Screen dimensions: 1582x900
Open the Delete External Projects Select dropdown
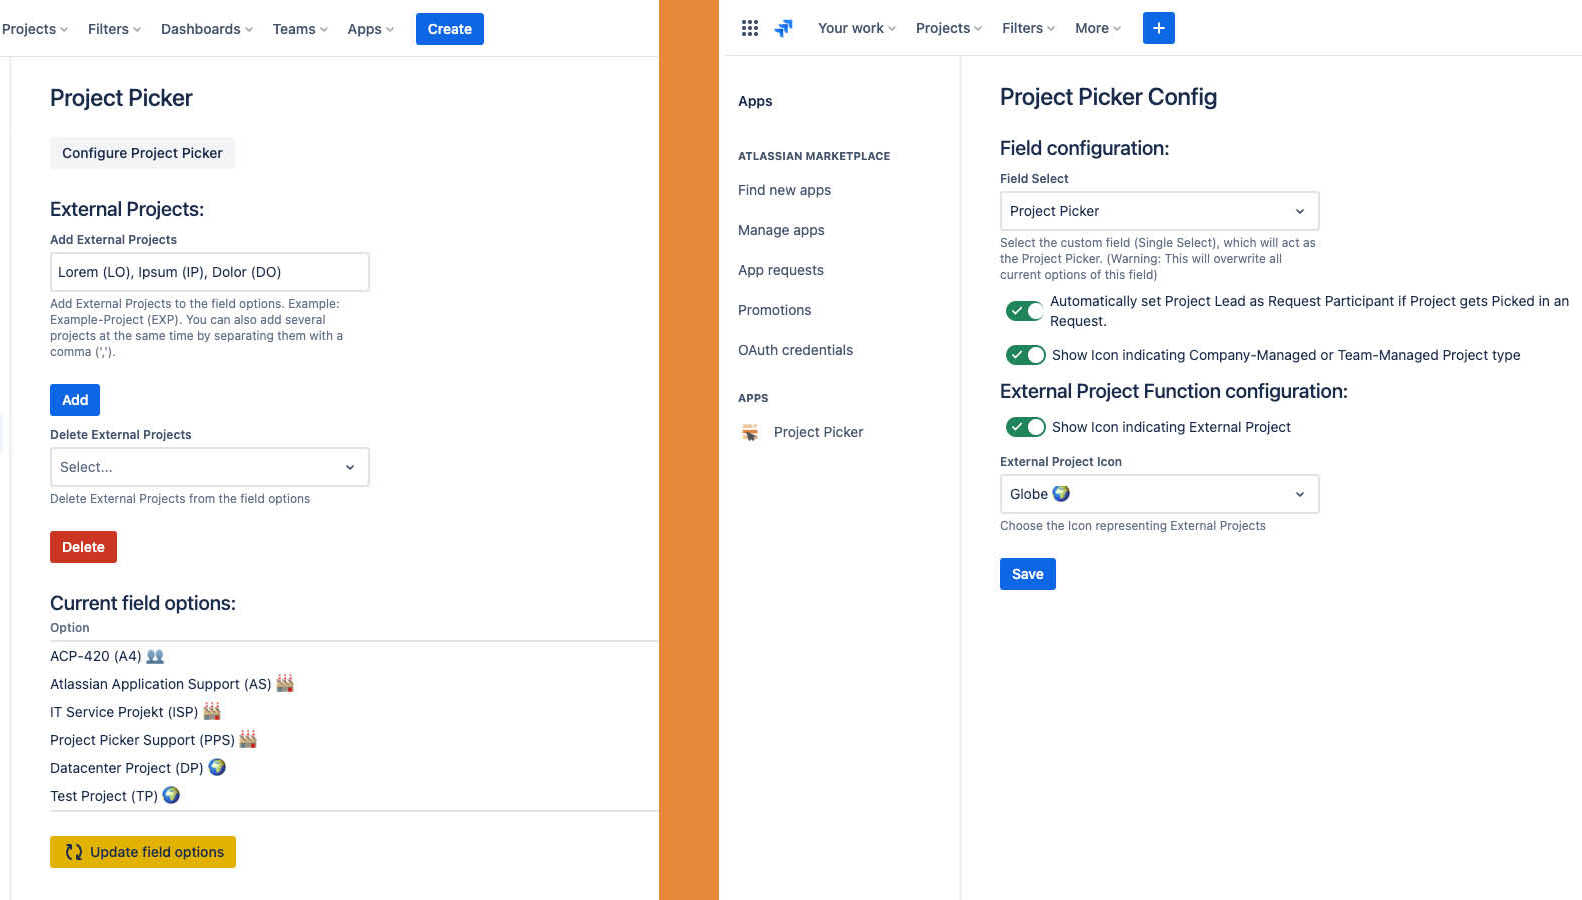pos(210,467)
